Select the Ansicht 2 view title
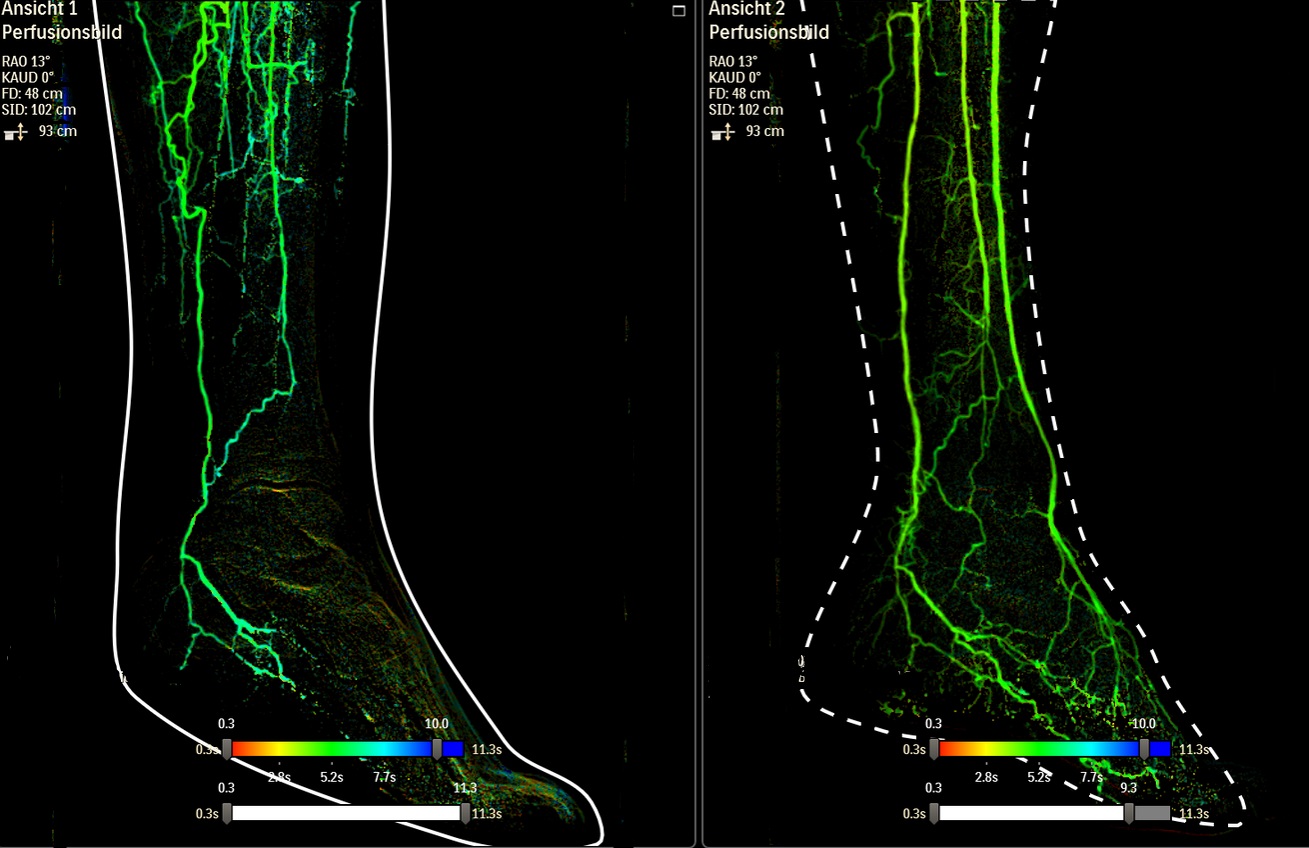Screen dimensions: 1309x848 747,9
